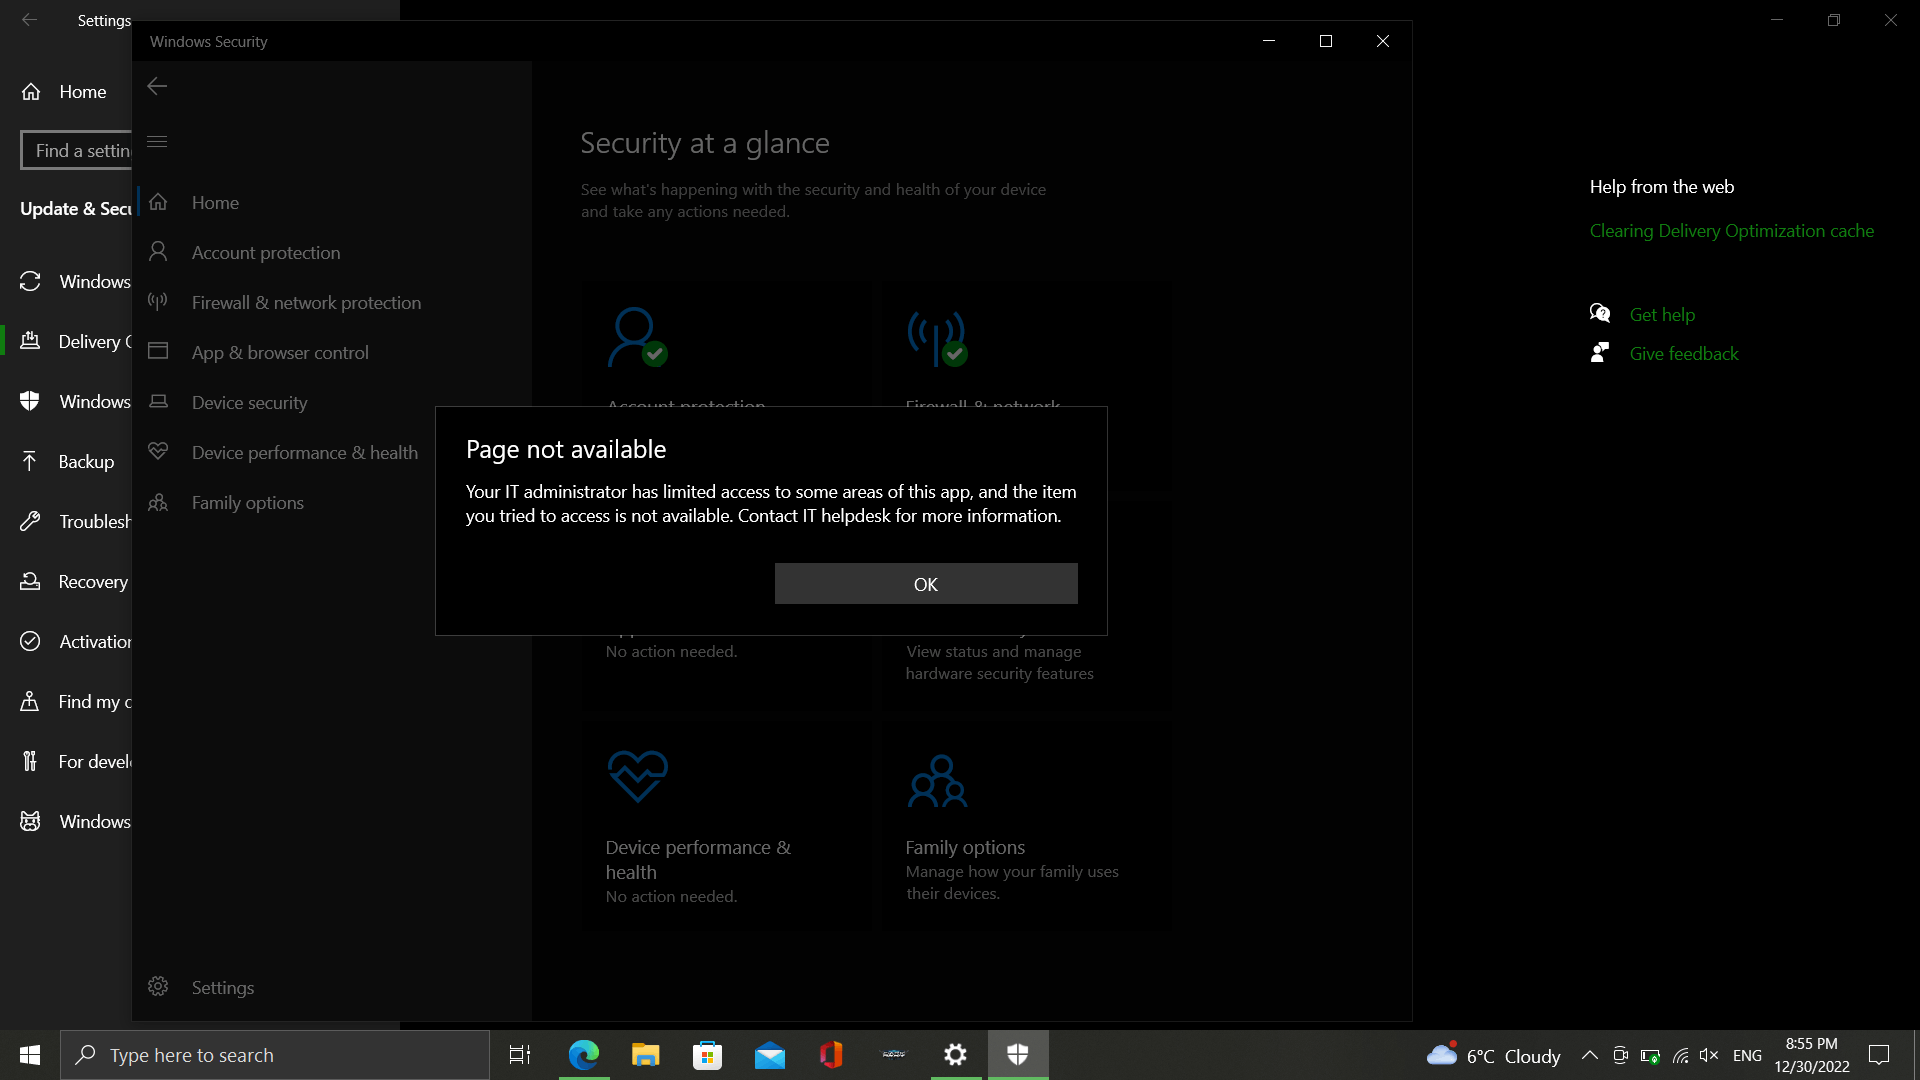Open Office app from taskbar

coord(832,1055)
